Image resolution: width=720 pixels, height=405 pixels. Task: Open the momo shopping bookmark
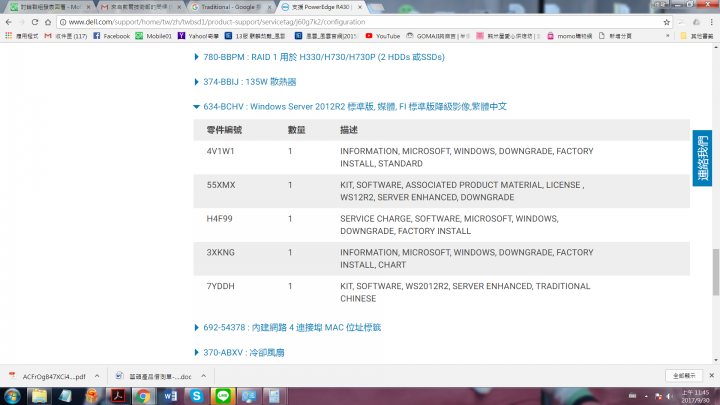point(569,36)
